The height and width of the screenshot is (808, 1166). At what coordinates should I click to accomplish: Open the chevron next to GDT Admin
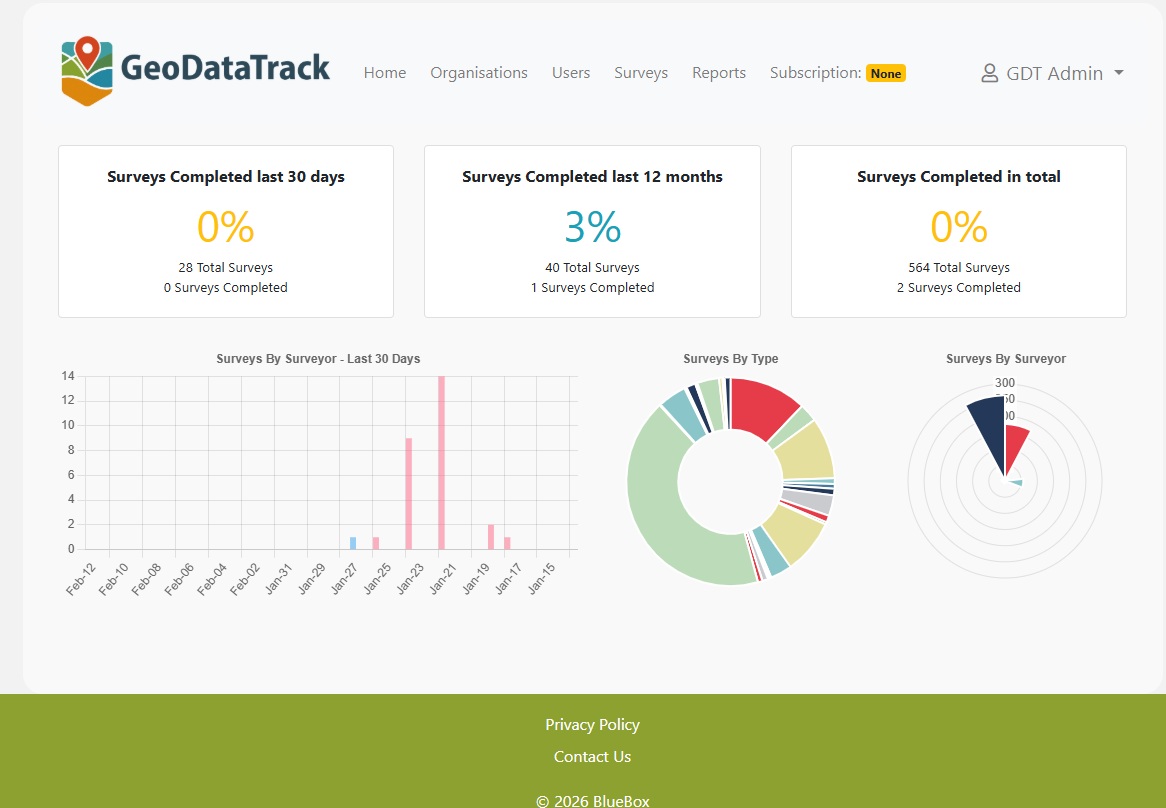(x=1118, y=72)
